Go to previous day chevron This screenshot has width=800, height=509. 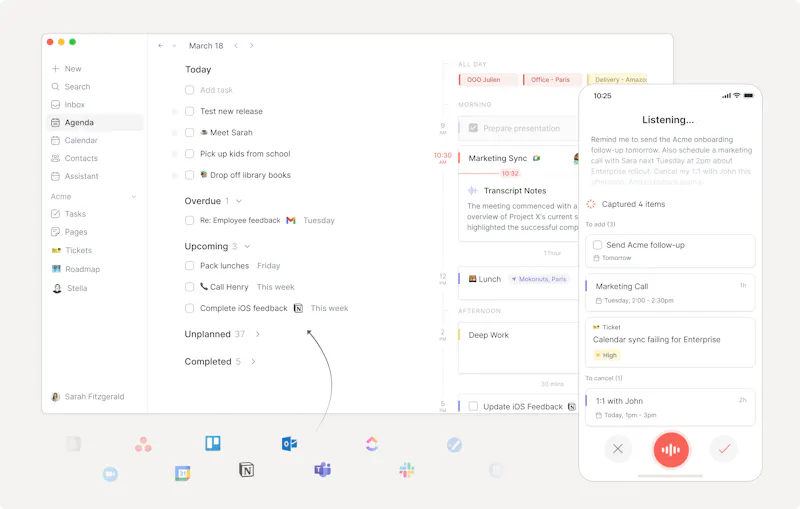pos(236,46)
